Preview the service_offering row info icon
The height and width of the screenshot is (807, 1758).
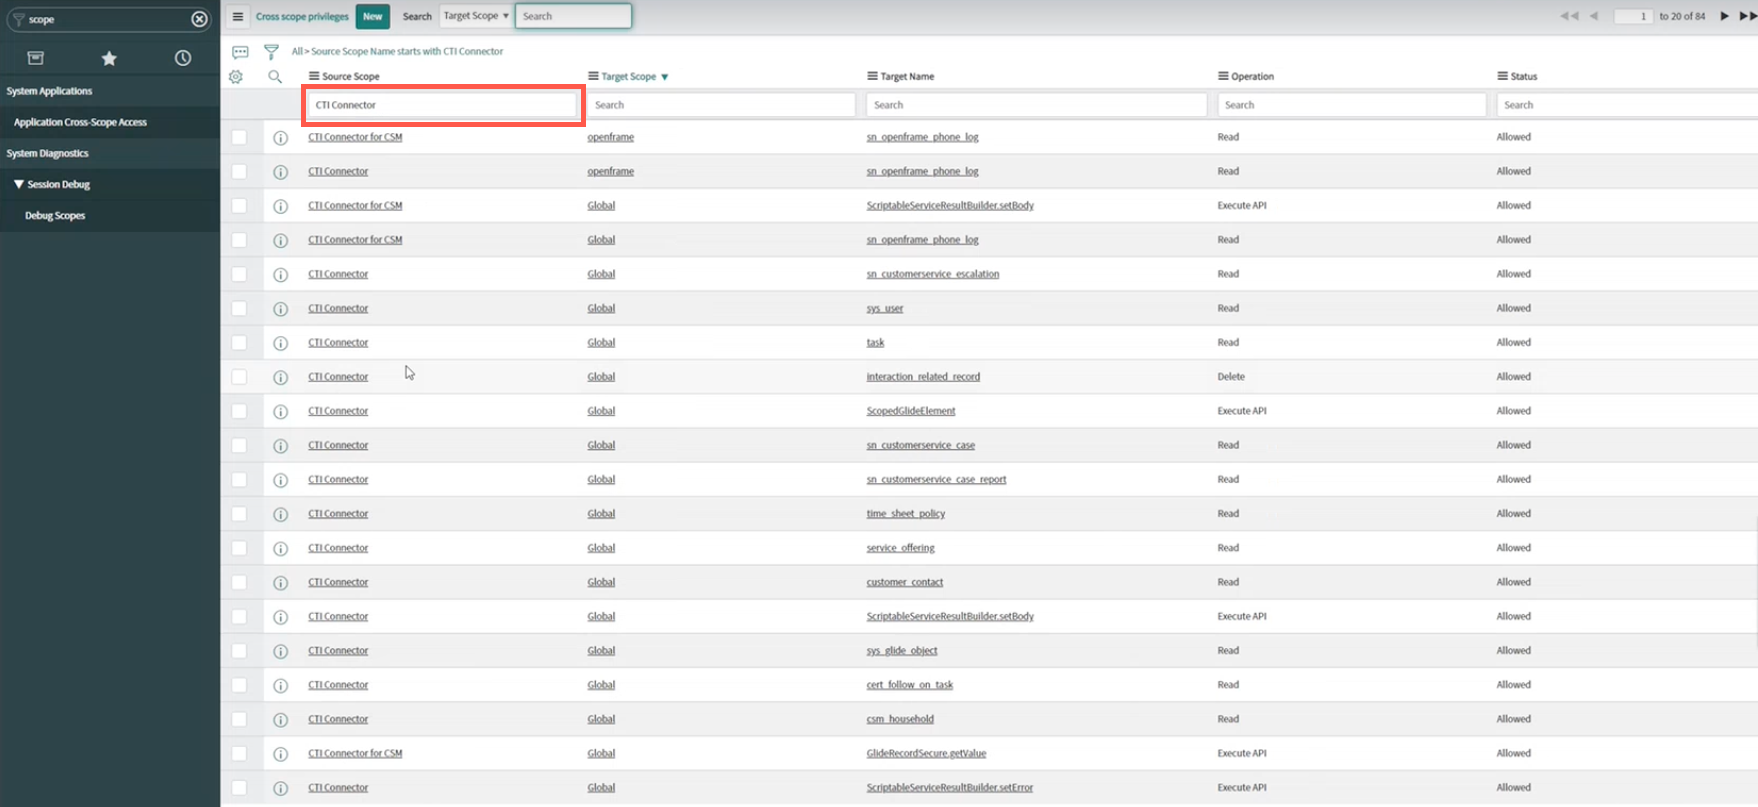[x=281, y=549]
